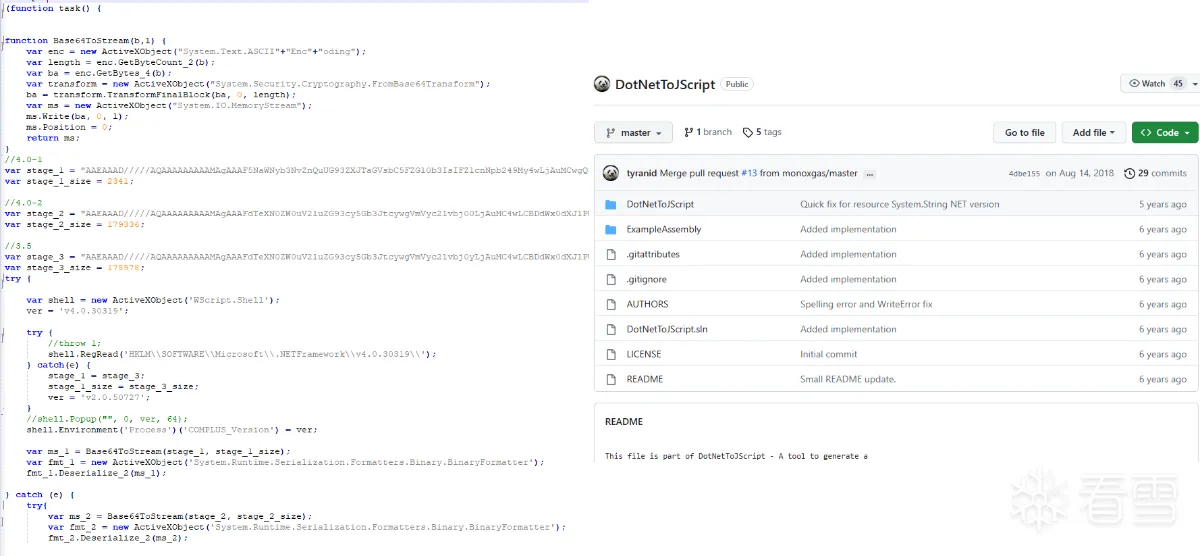Click the shell.Environment COMPLUS_Version line

(172, 429)
